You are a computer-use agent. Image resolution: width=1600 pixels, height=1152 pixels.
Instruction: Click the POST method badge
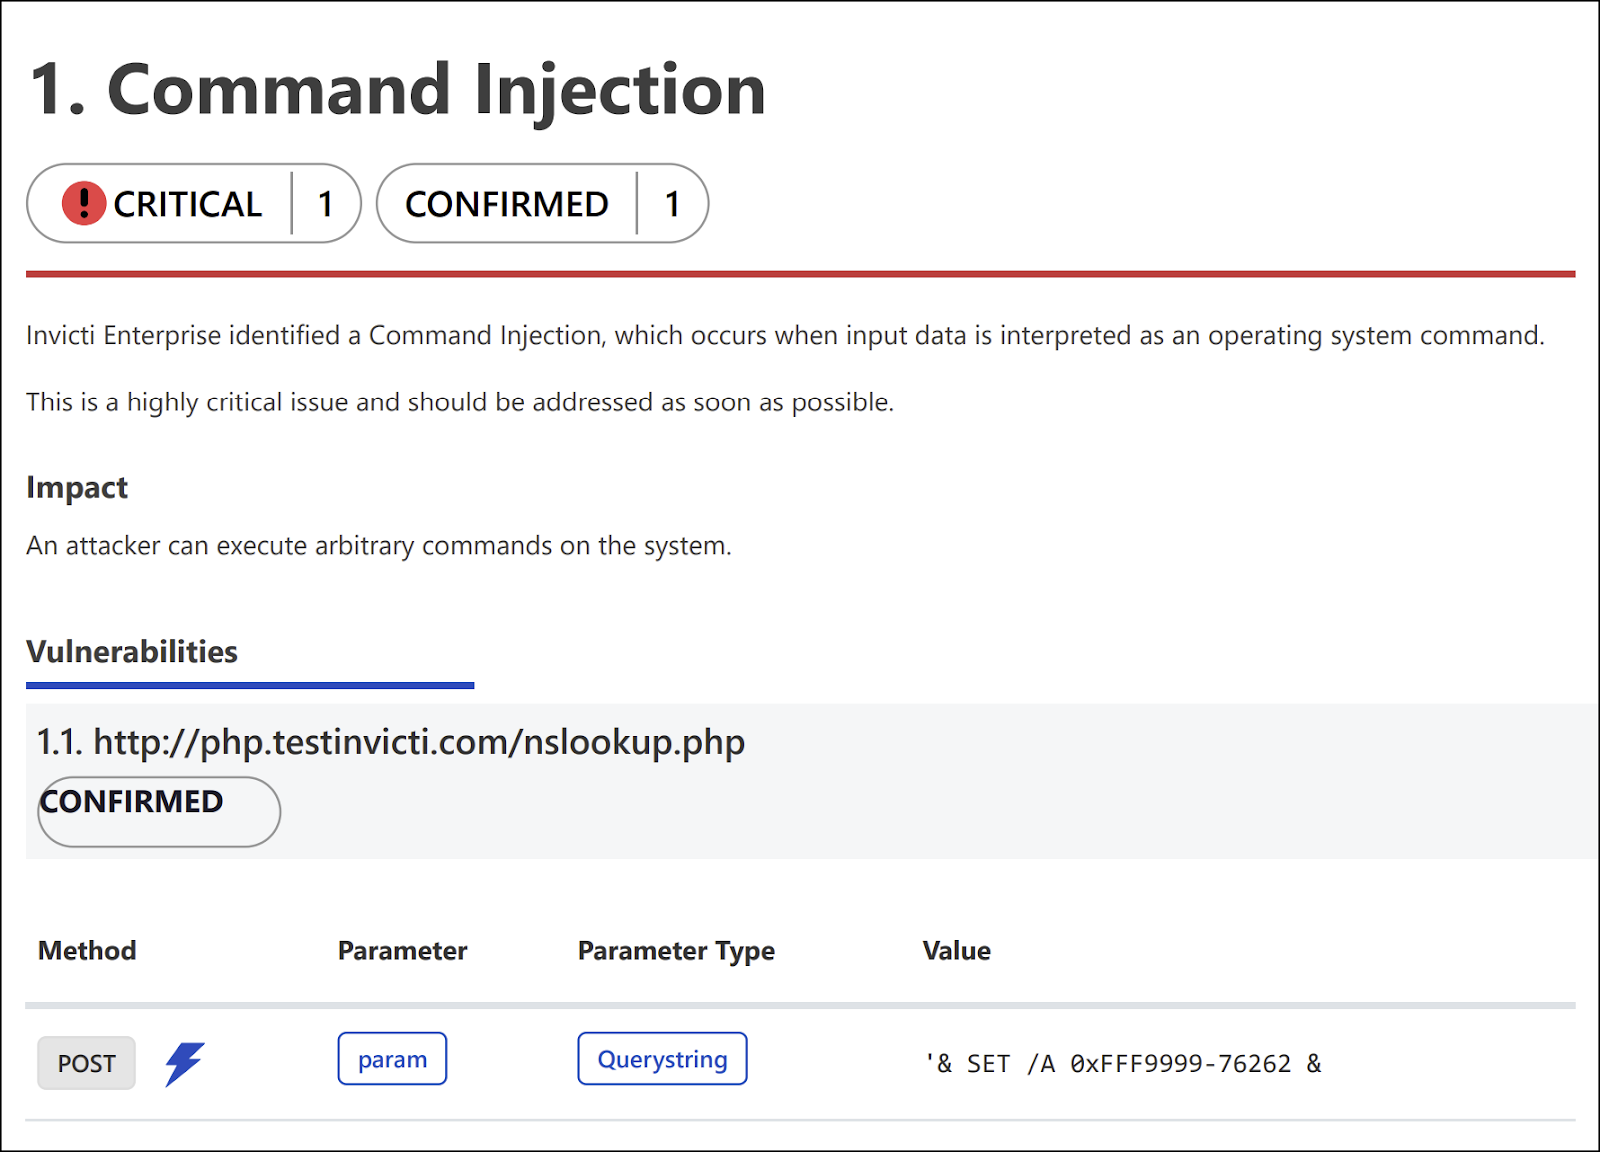(86, 1063)
